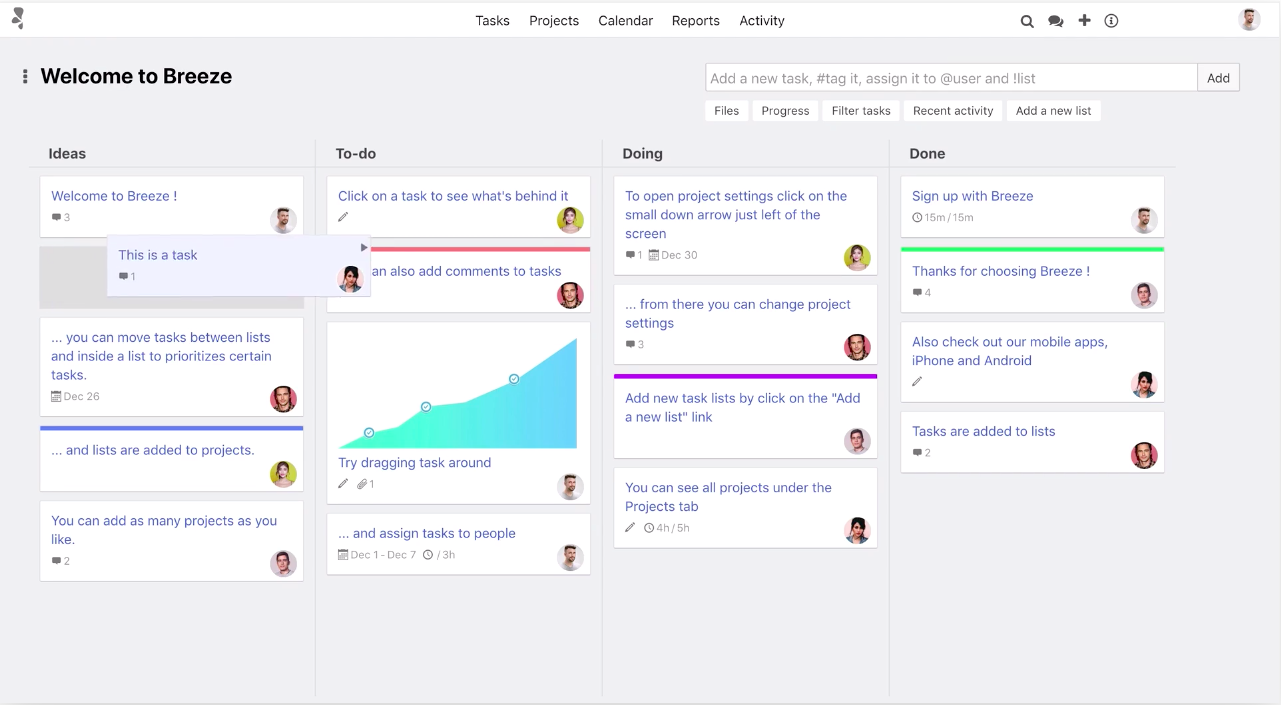
Task: Click graph checkpoint marker on chart peak
Action: click(514, 379)
